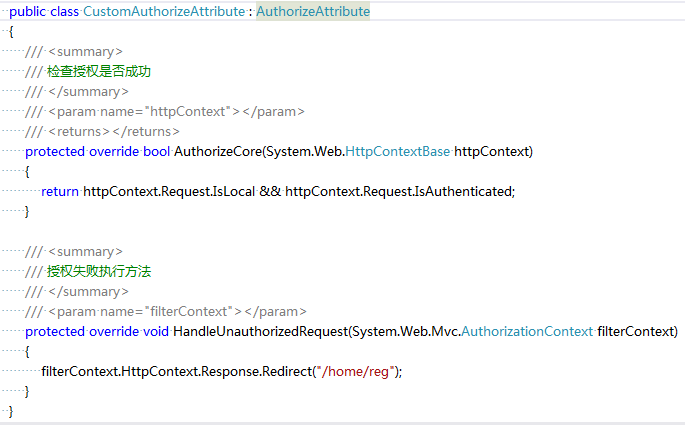Viewport: 685px width, 425px height.
Task: Click Response.Redirect call
Action: pos(256,372)
